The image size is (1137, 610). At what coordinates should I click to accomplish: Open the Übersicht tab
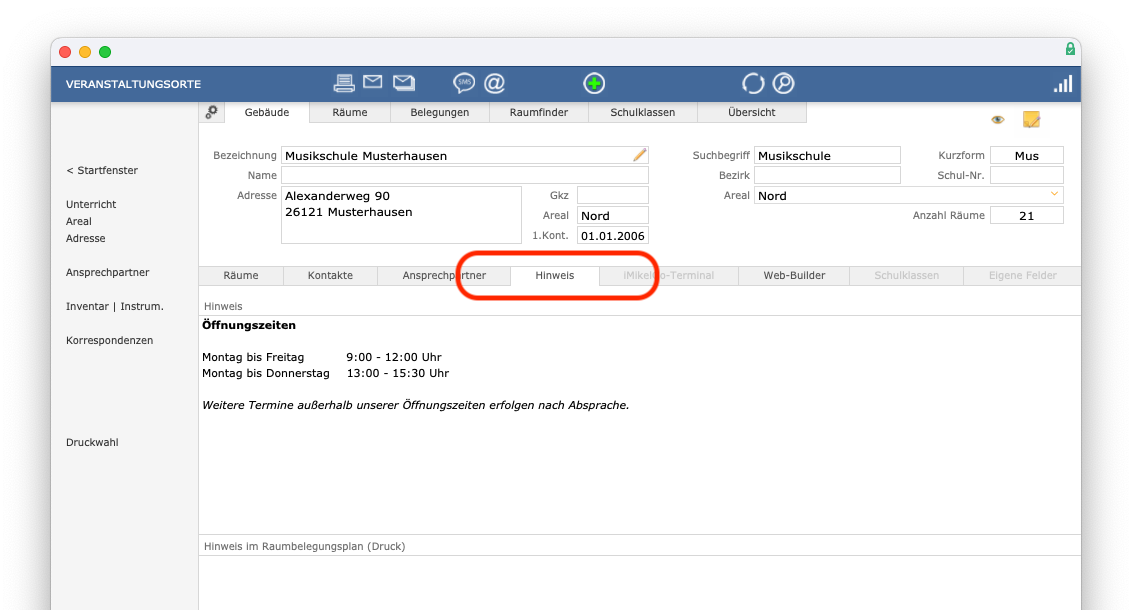click(751, 112)
